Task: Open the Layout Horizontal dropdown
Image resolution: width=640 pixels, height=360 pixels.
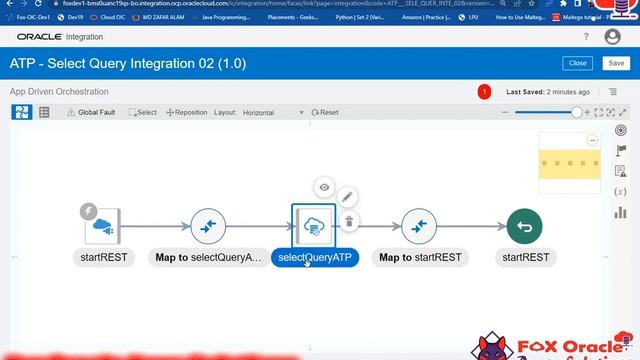Action: tap(273, 113)
